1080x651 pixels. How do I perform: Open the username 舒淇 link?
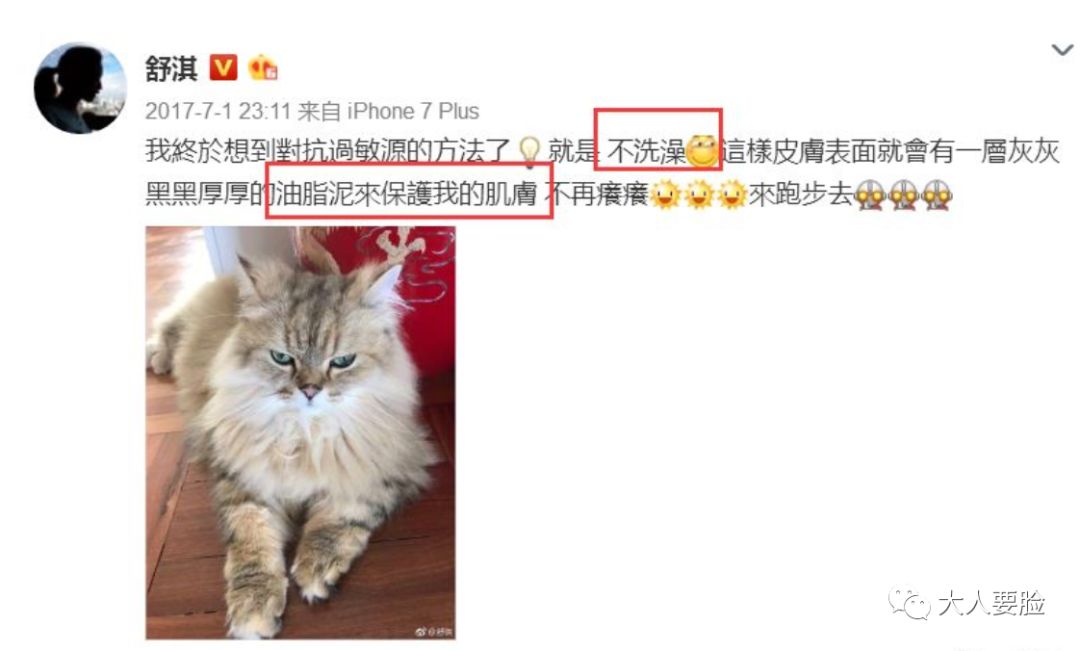pyautogui.click(x=172, y=68)
